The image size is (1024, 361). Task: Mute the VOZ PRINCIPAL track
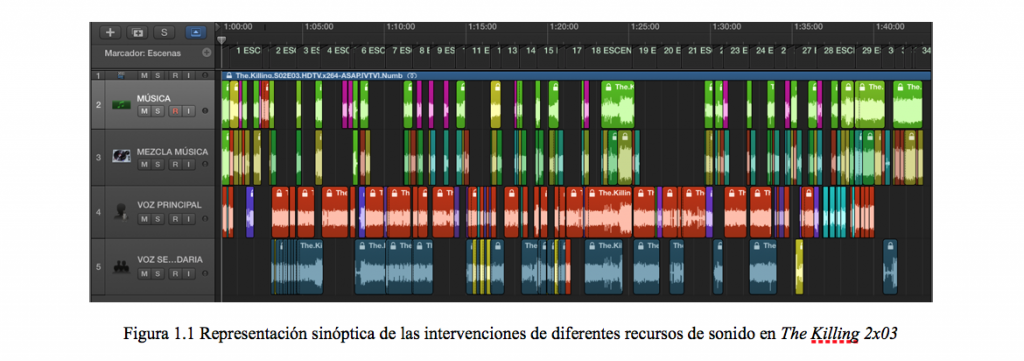(x=143, y=218)
